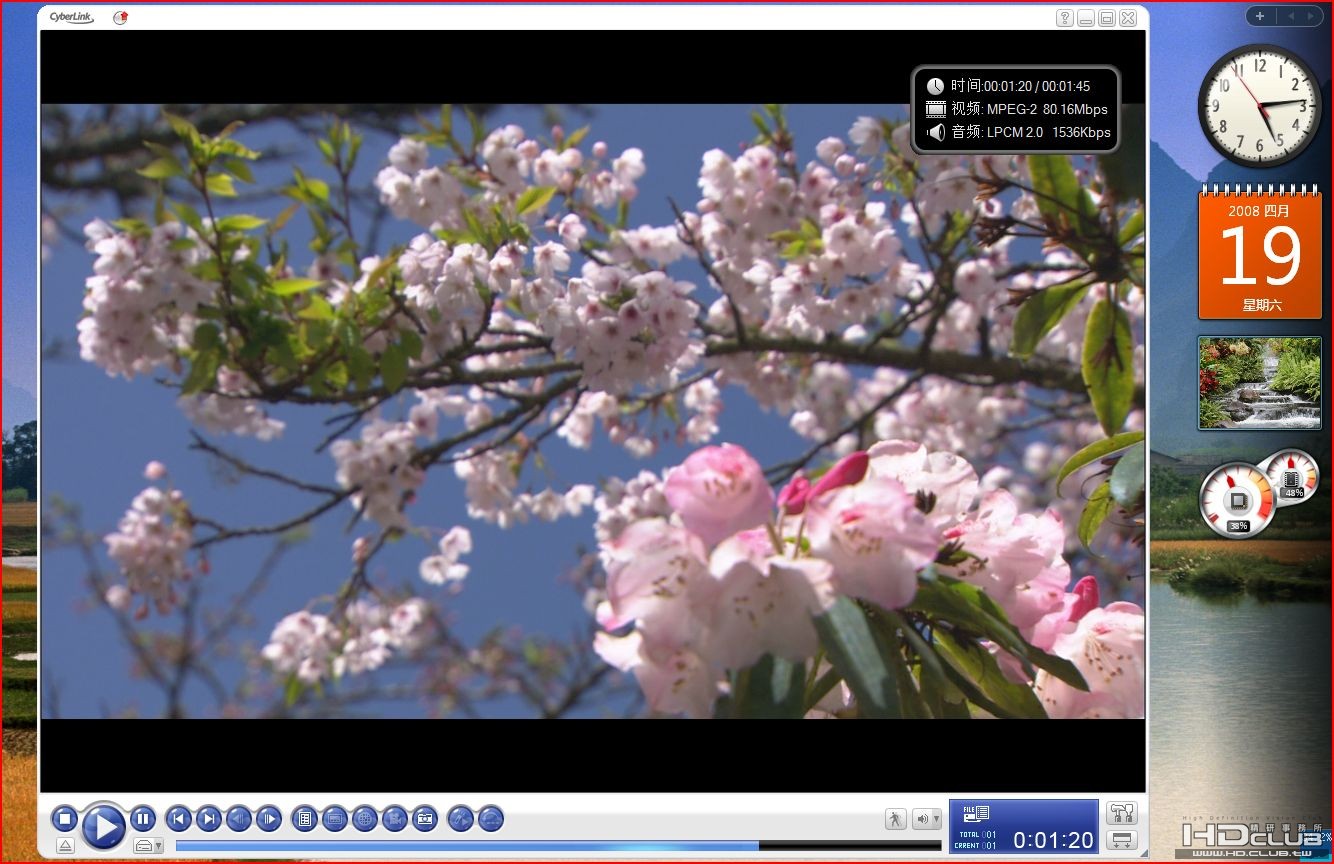
Task: Click the LPCM 2.0 1536Kbps audio info line
Action: pos(1018,132)
